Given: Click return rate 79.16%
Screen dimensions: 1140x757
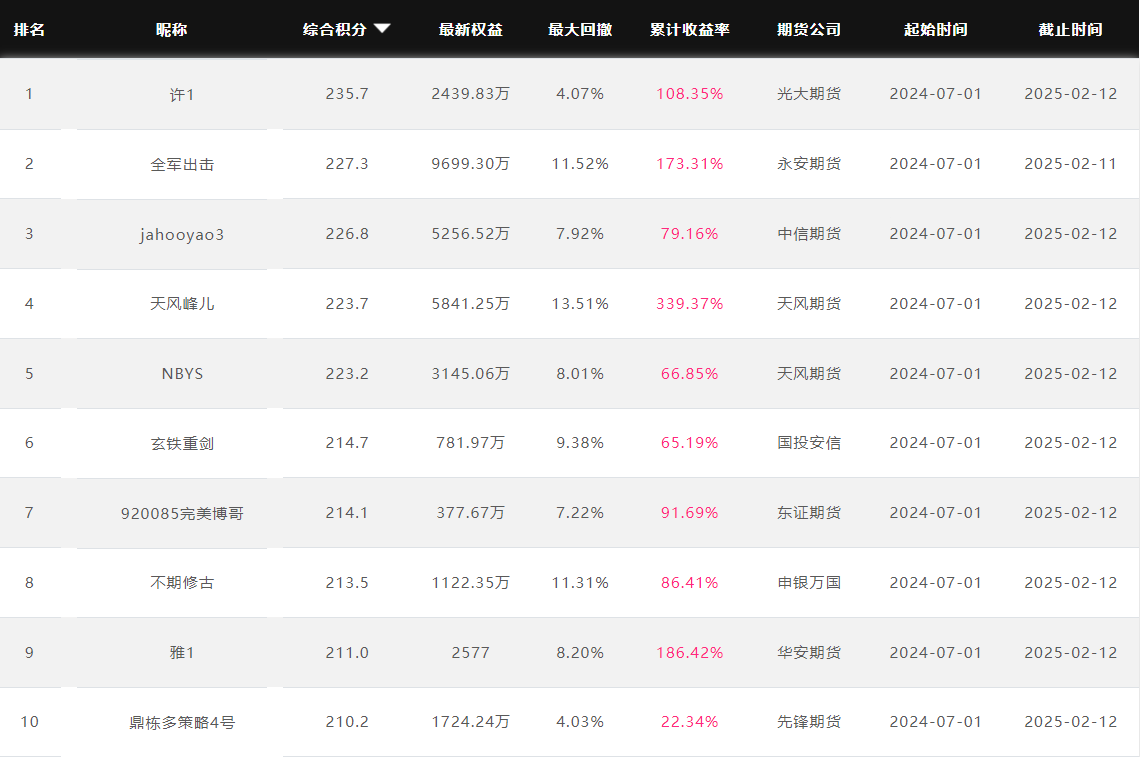Looking at the screenshot, I should pos(689,233).
